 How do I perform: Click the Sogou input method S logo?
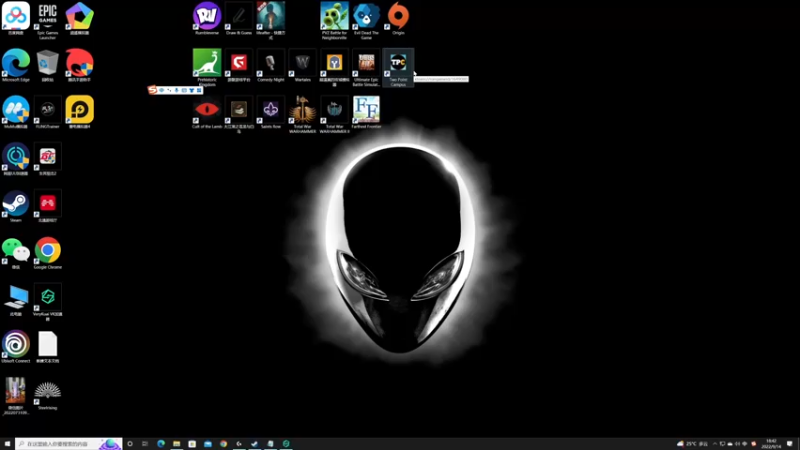tap(152, 90)
